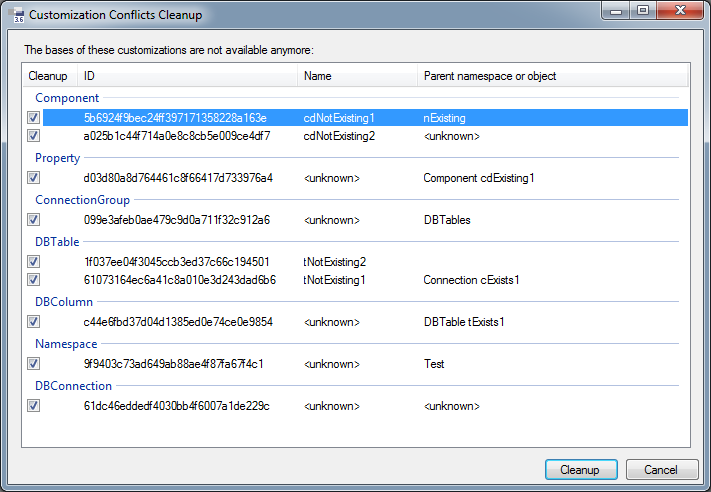711x492 pixels.
Task: Click parent cell DBTable tExists1
Action: pyautogui.click(x=464, y=322)
